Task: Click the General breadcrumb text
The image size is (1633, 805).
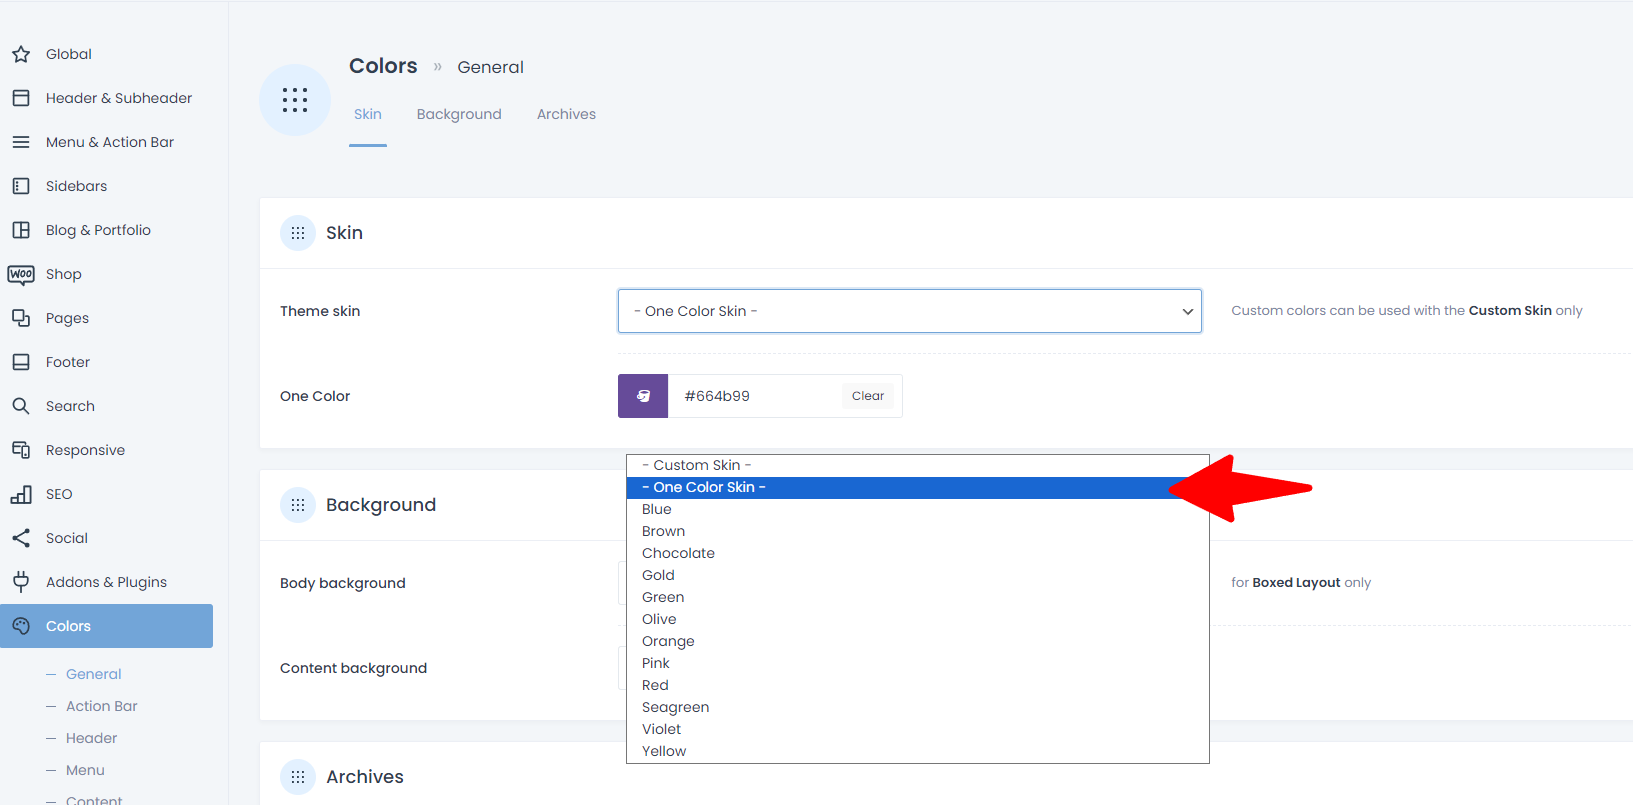Action: point(490,67)
